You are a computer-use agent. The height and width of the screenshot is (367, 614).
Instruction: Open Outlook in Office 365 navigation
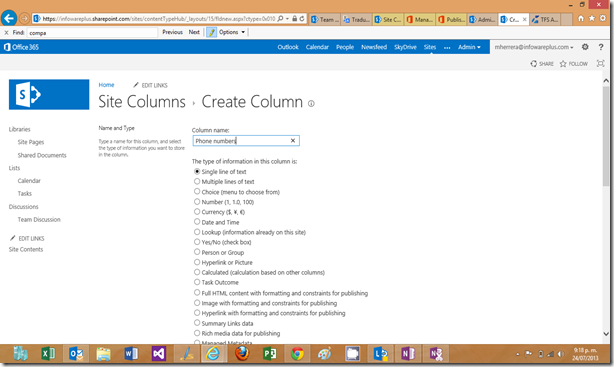pyautogui.click(x=288, y=47)
